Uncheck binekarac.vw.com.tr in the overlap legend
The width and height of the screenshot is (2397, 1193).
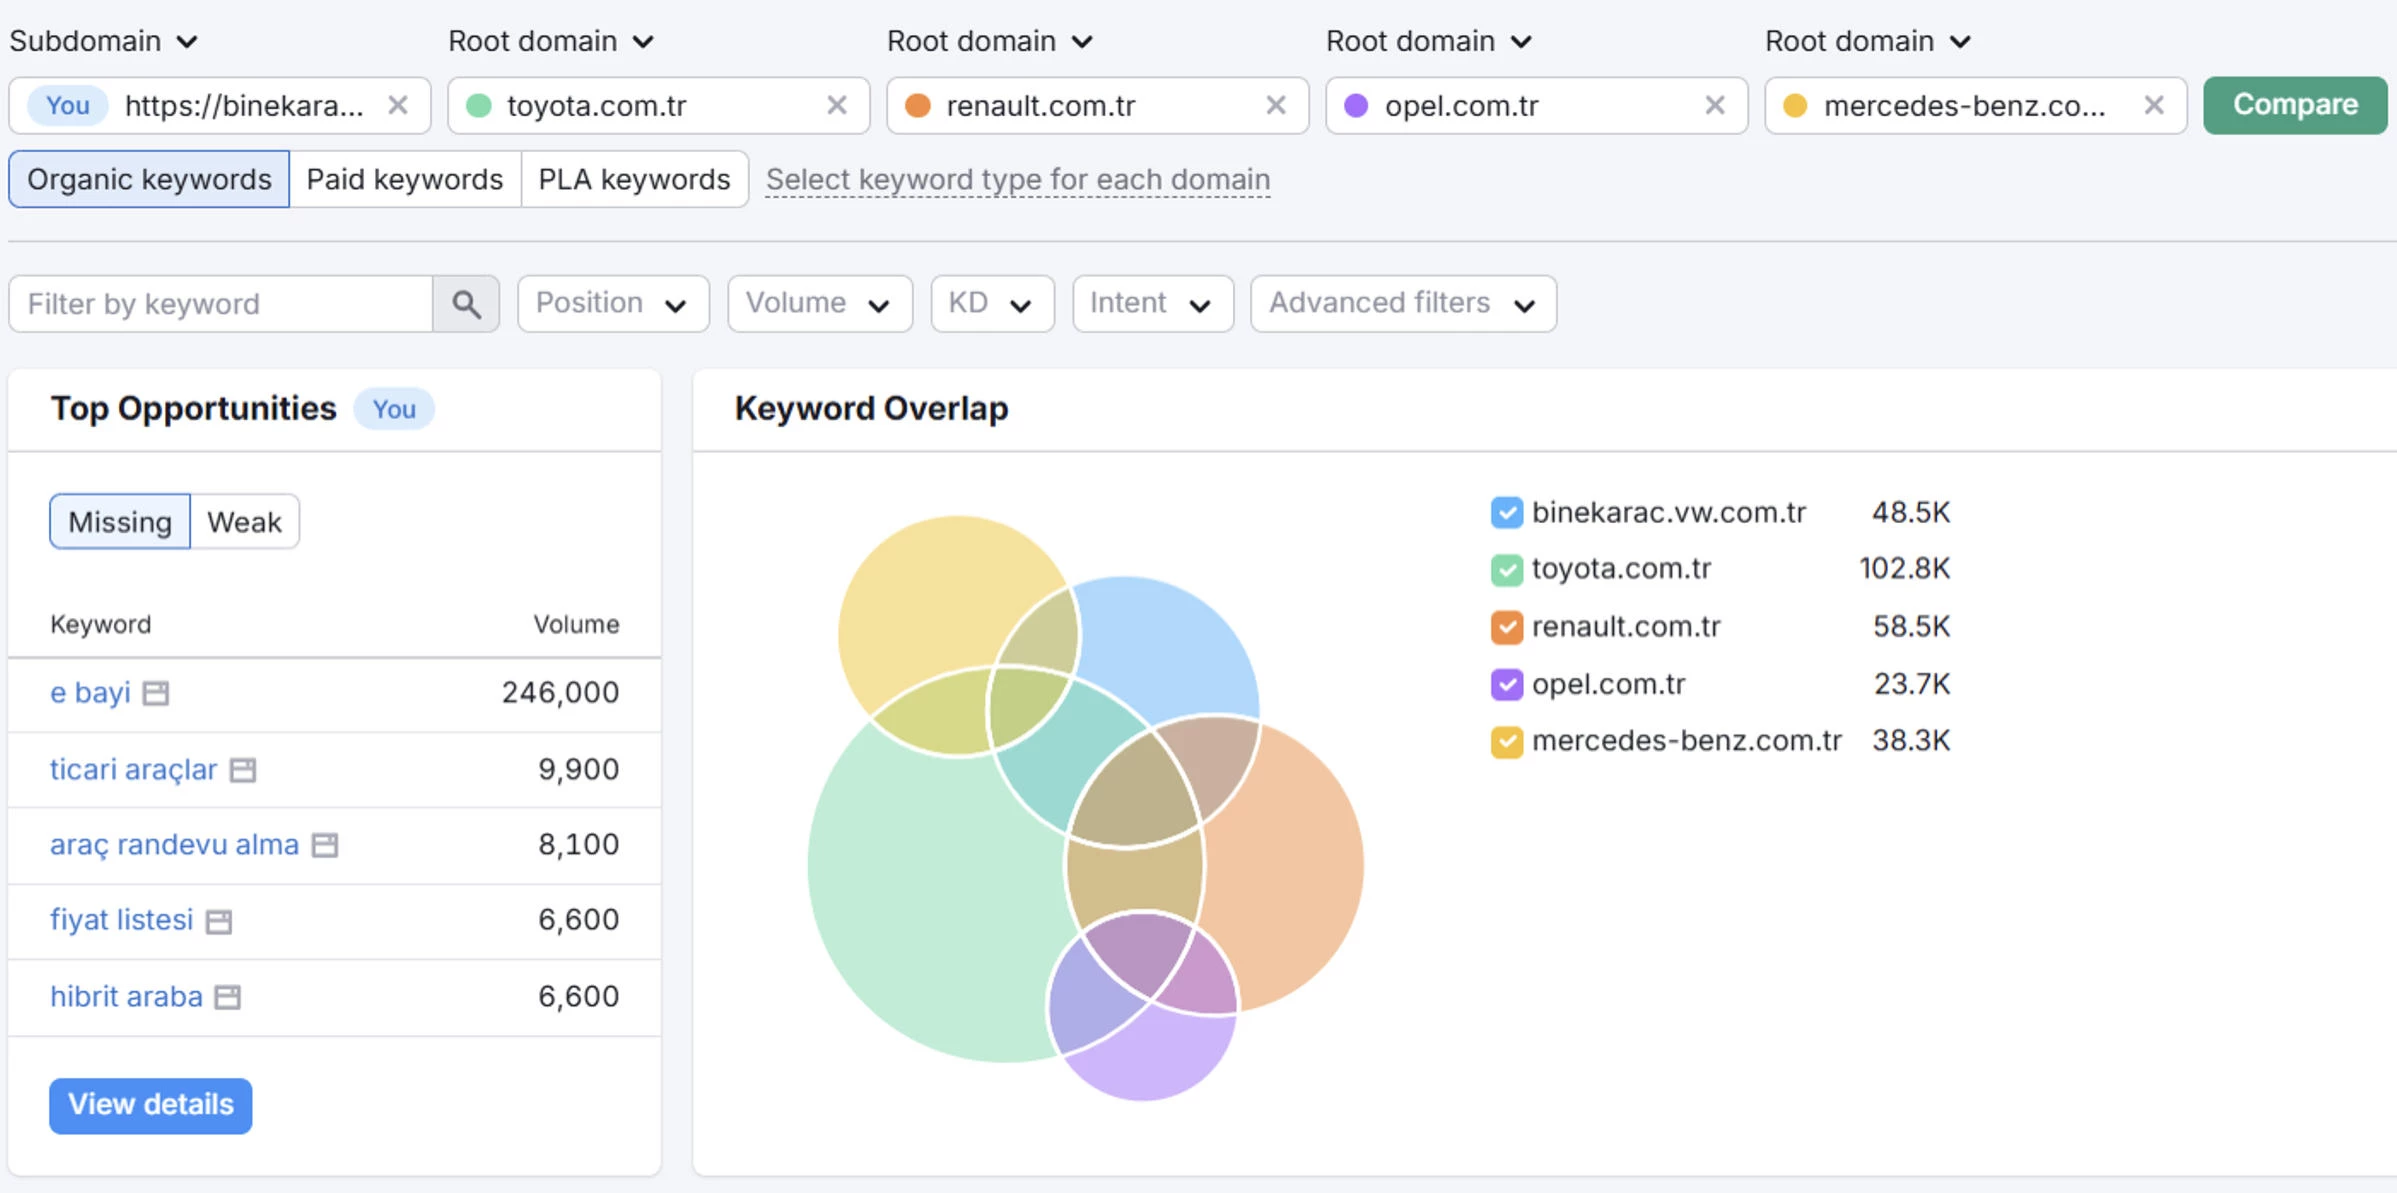point(1506,513)
